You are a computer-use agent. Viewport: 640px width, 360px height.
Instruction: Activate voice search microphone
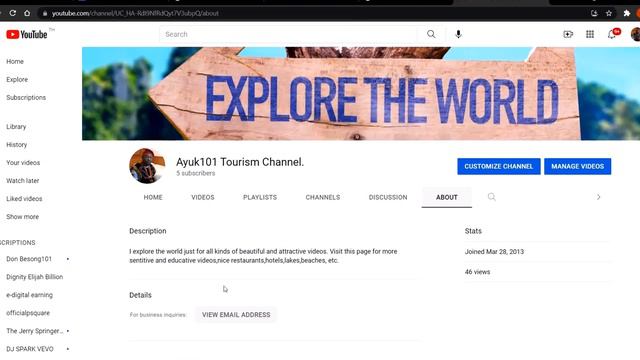458,34
